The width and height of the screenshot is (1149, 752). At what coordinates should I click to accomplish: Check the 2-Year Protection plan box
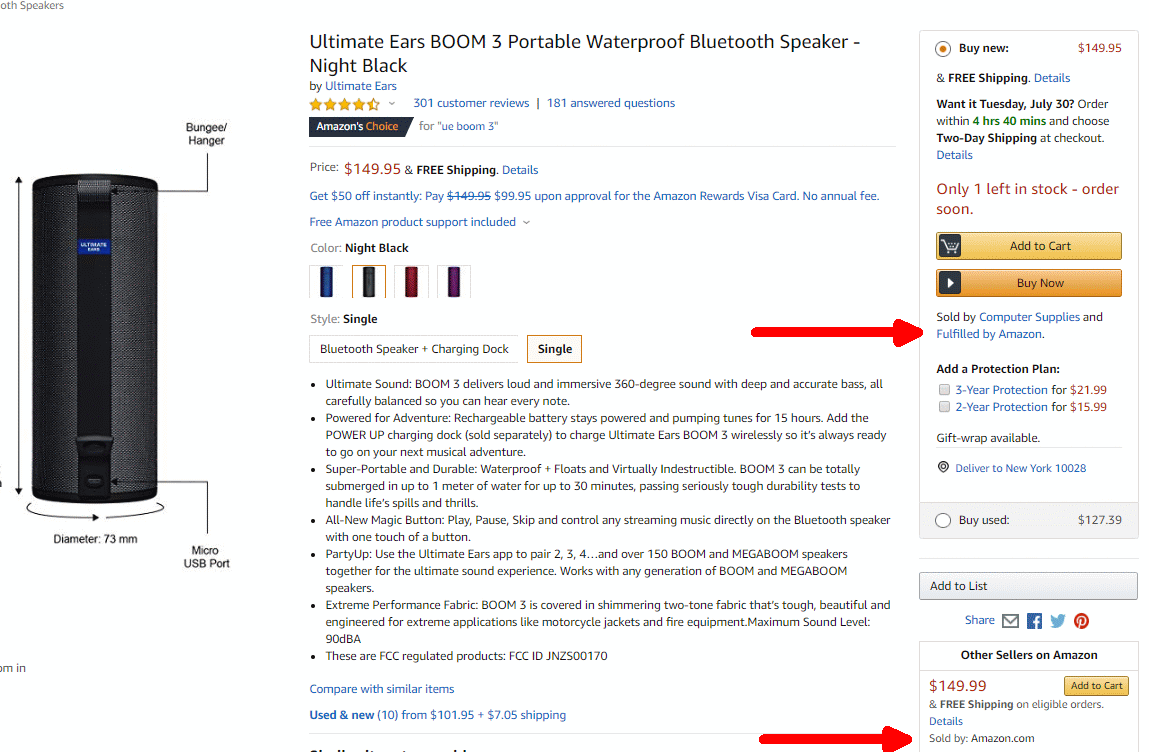[x=944, y=407]
